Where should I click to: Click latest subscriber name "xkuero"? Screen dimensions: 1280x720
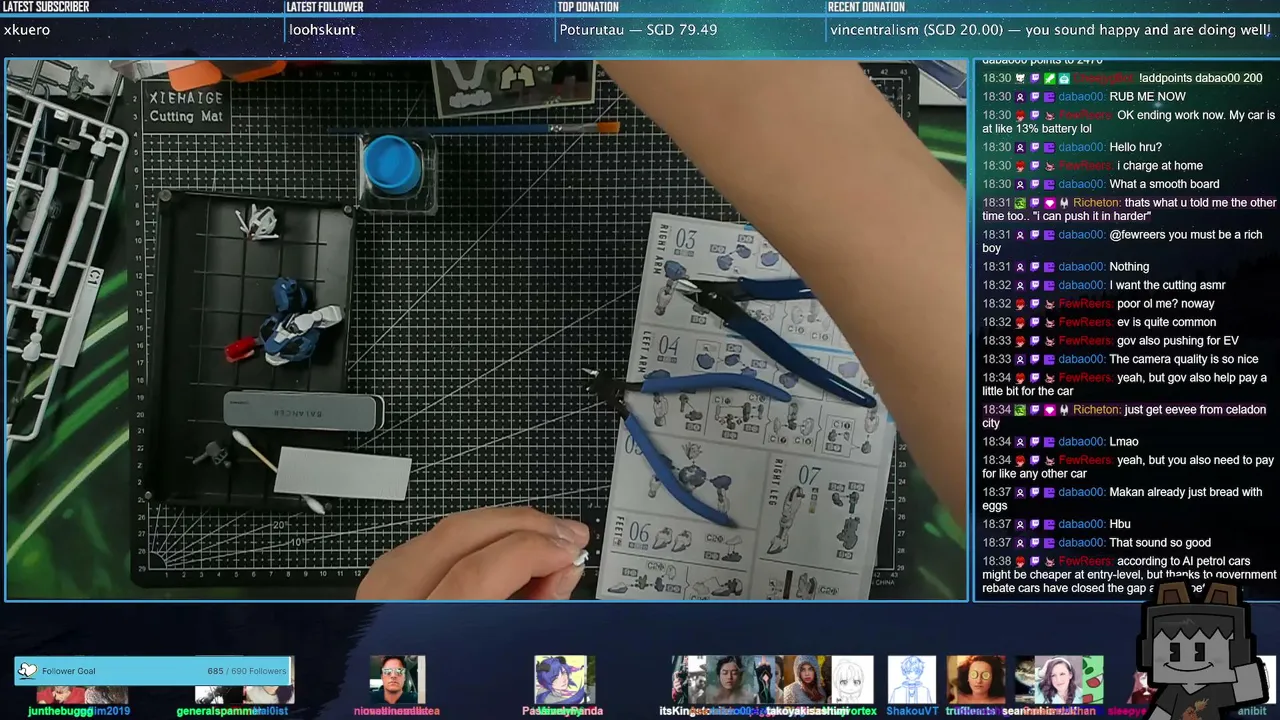click(27, 30)
